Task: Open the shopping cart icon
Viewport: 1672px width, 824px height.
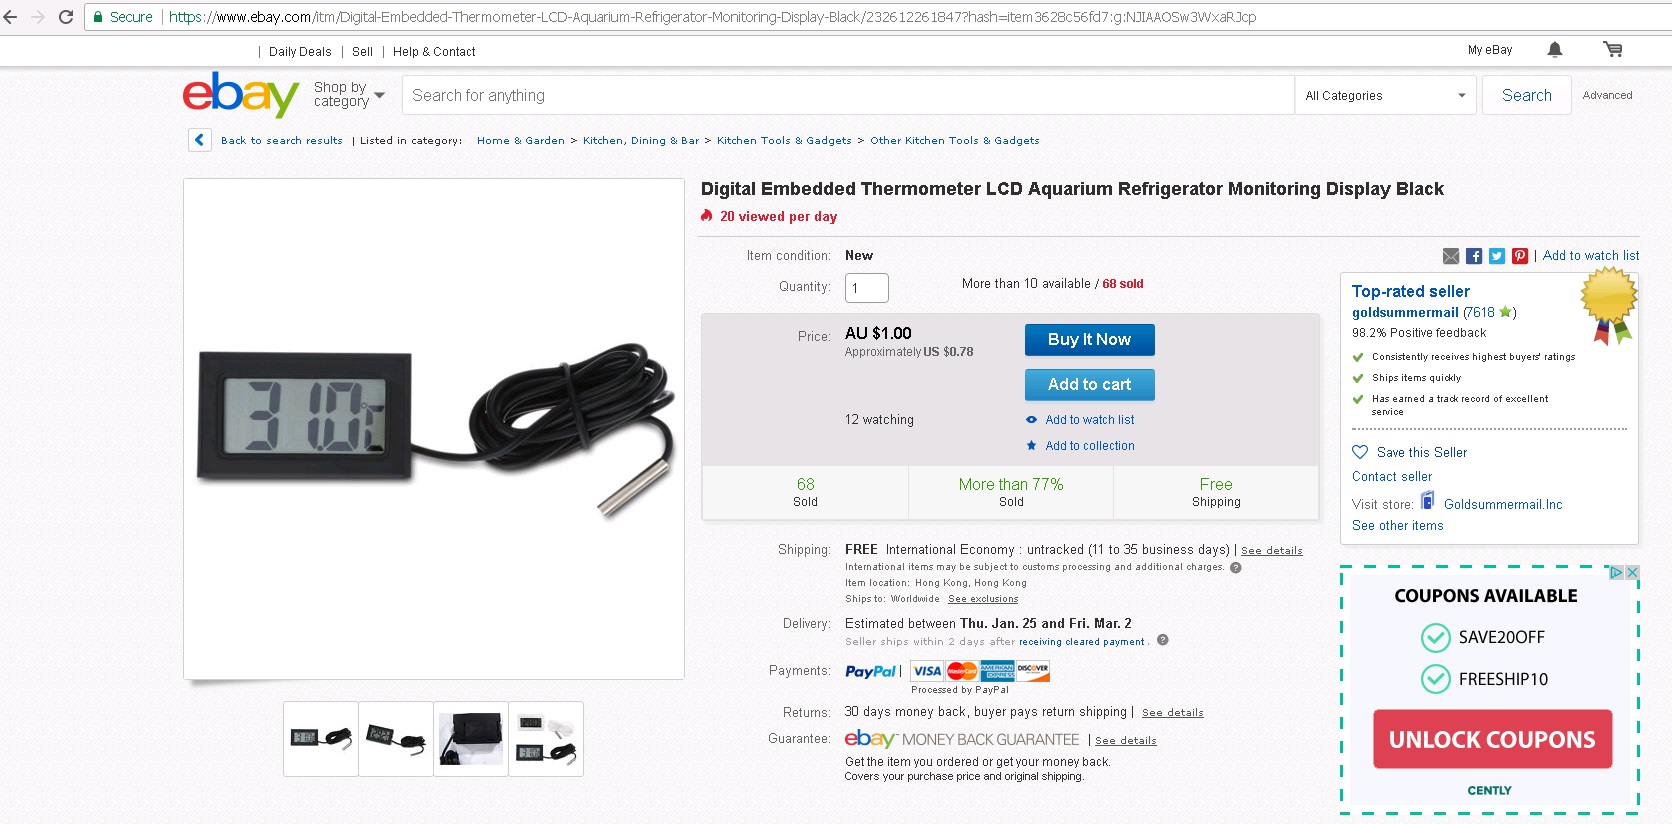Action: [x=1612, y=49]
